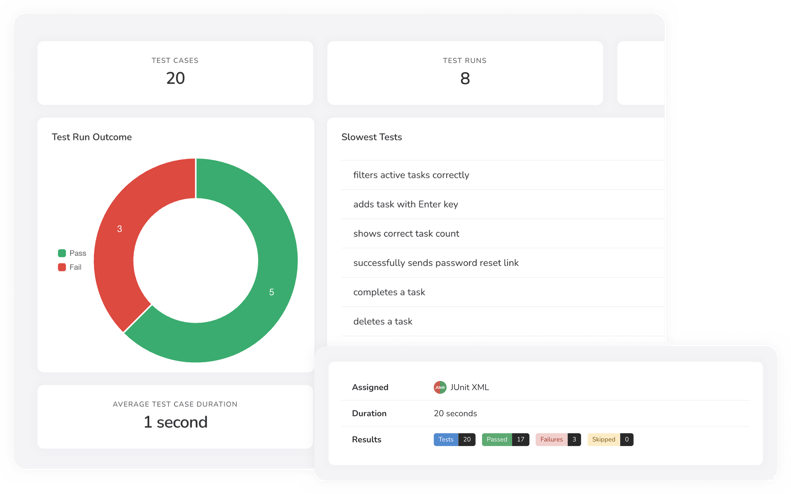Click the yellow Skipped 0 badge
The height and width of the screenshot is (494, 791).
tap(610, 439)
